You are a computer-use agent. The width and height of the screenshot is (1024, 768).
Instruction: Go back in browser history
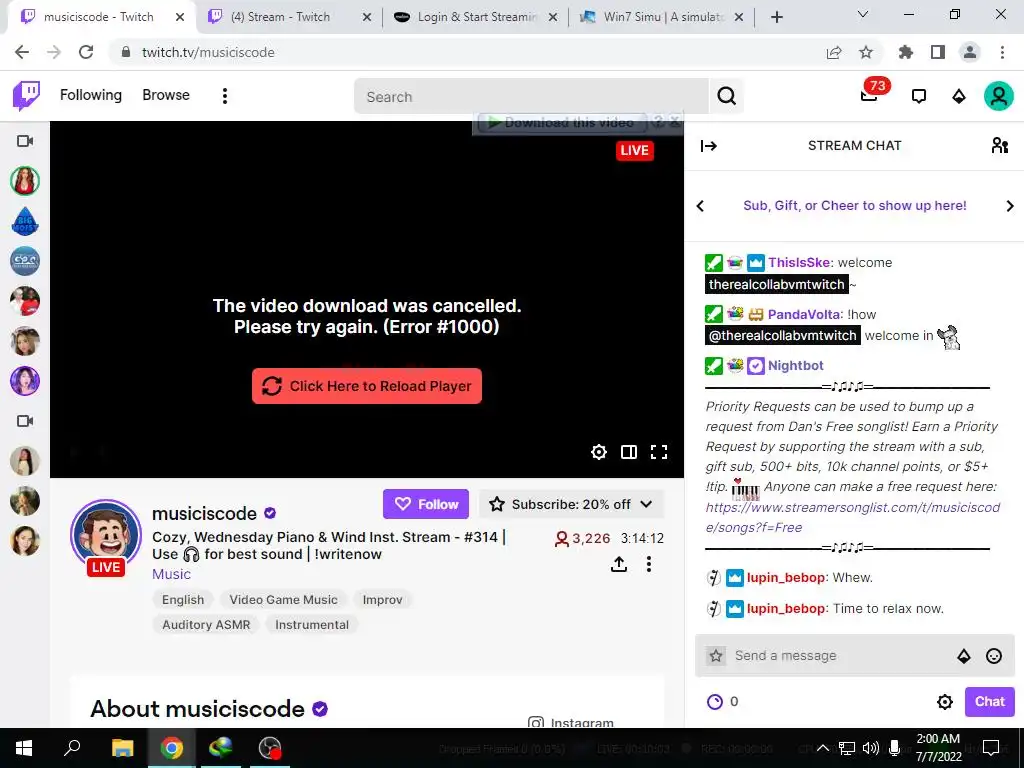pyautogui.click(x=22, y=52)
